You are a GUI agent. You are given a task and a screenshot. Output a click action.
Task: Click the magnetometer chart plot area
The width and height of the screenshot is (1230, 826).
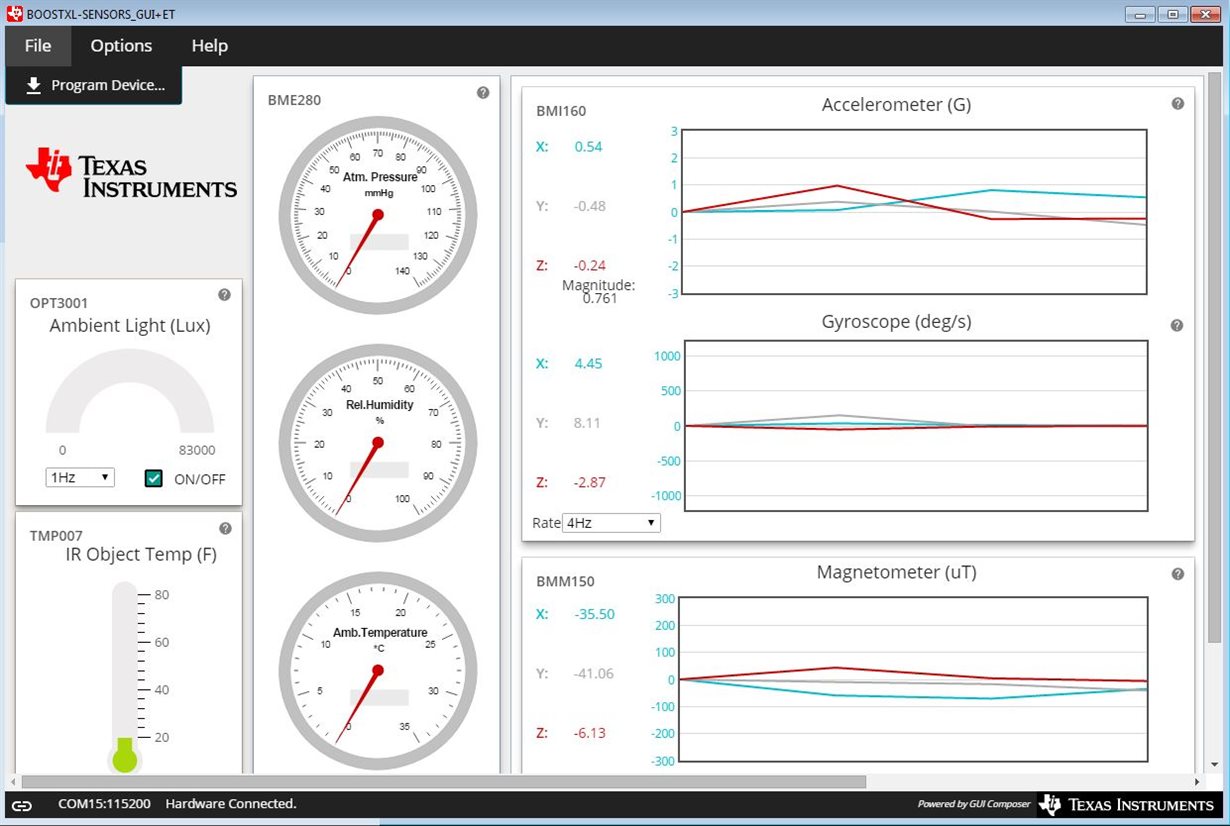click(914, 680)
